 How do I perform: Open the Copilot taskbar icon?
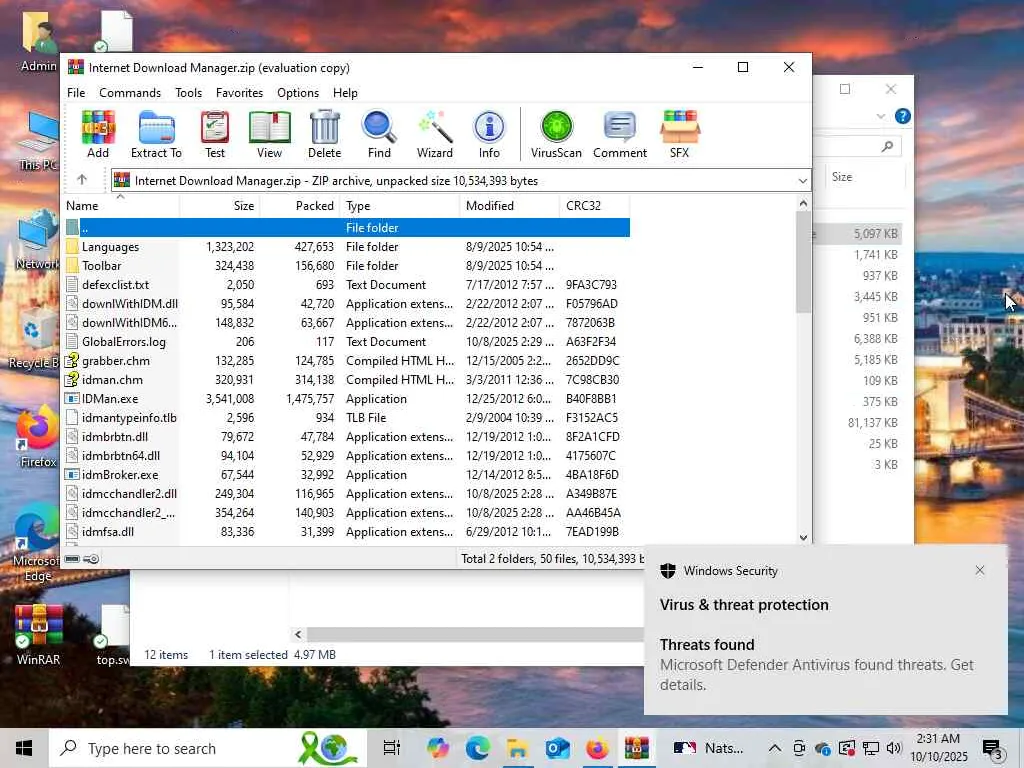[x=438, y=748]
